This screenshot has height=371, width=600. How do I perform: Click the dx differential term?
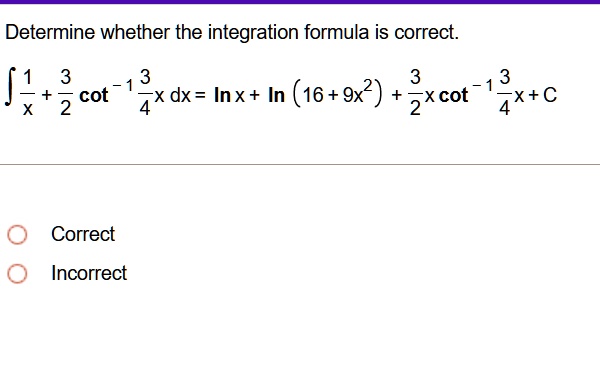pos(180,95)
